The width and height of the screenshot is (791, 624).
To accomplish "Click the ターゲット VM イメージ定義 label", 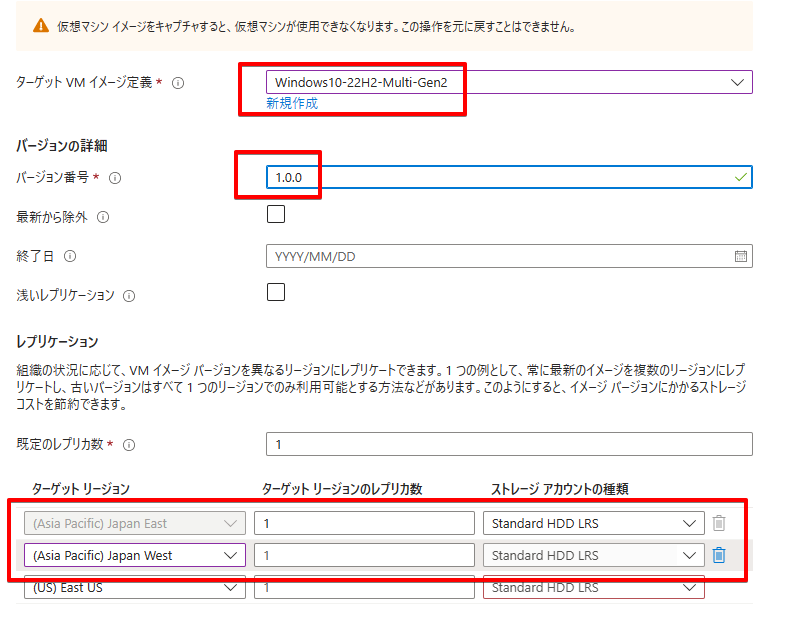I will pyautogui.click(x=84, y=82).
